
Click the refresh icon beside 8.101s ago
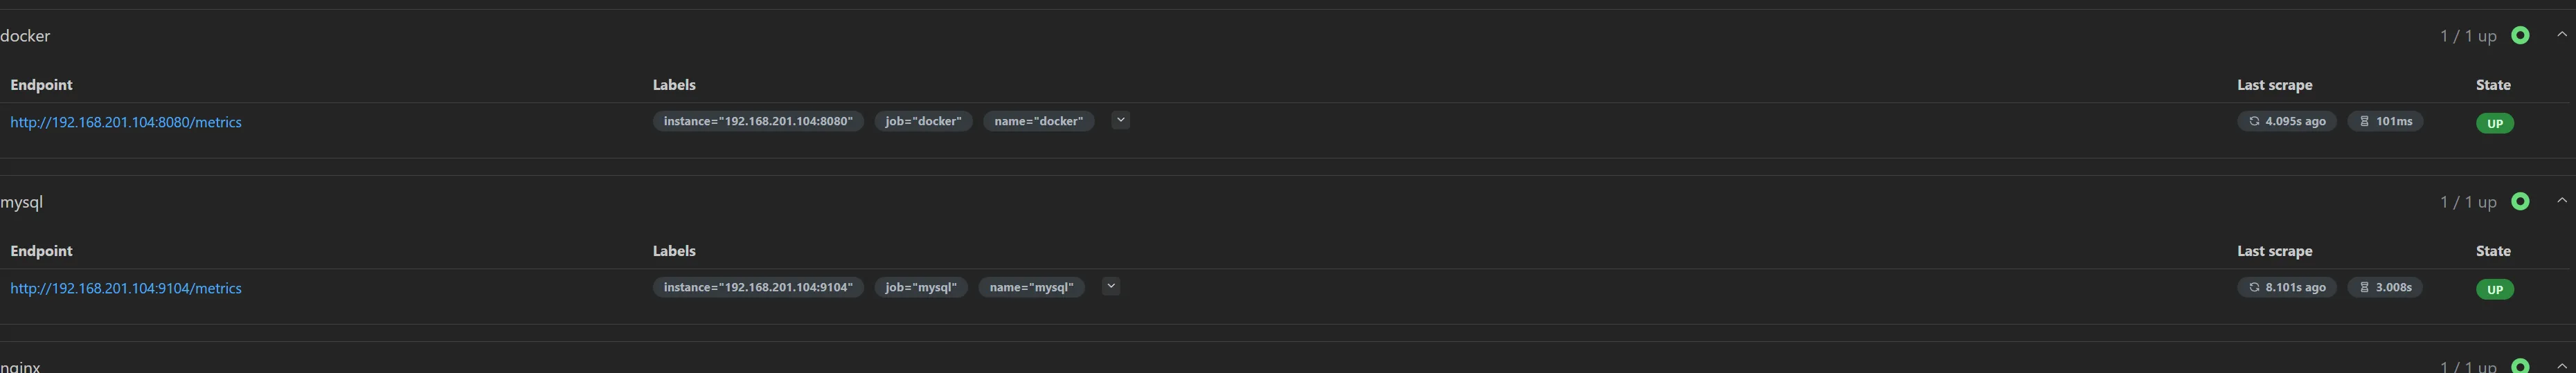point(2254,287)
